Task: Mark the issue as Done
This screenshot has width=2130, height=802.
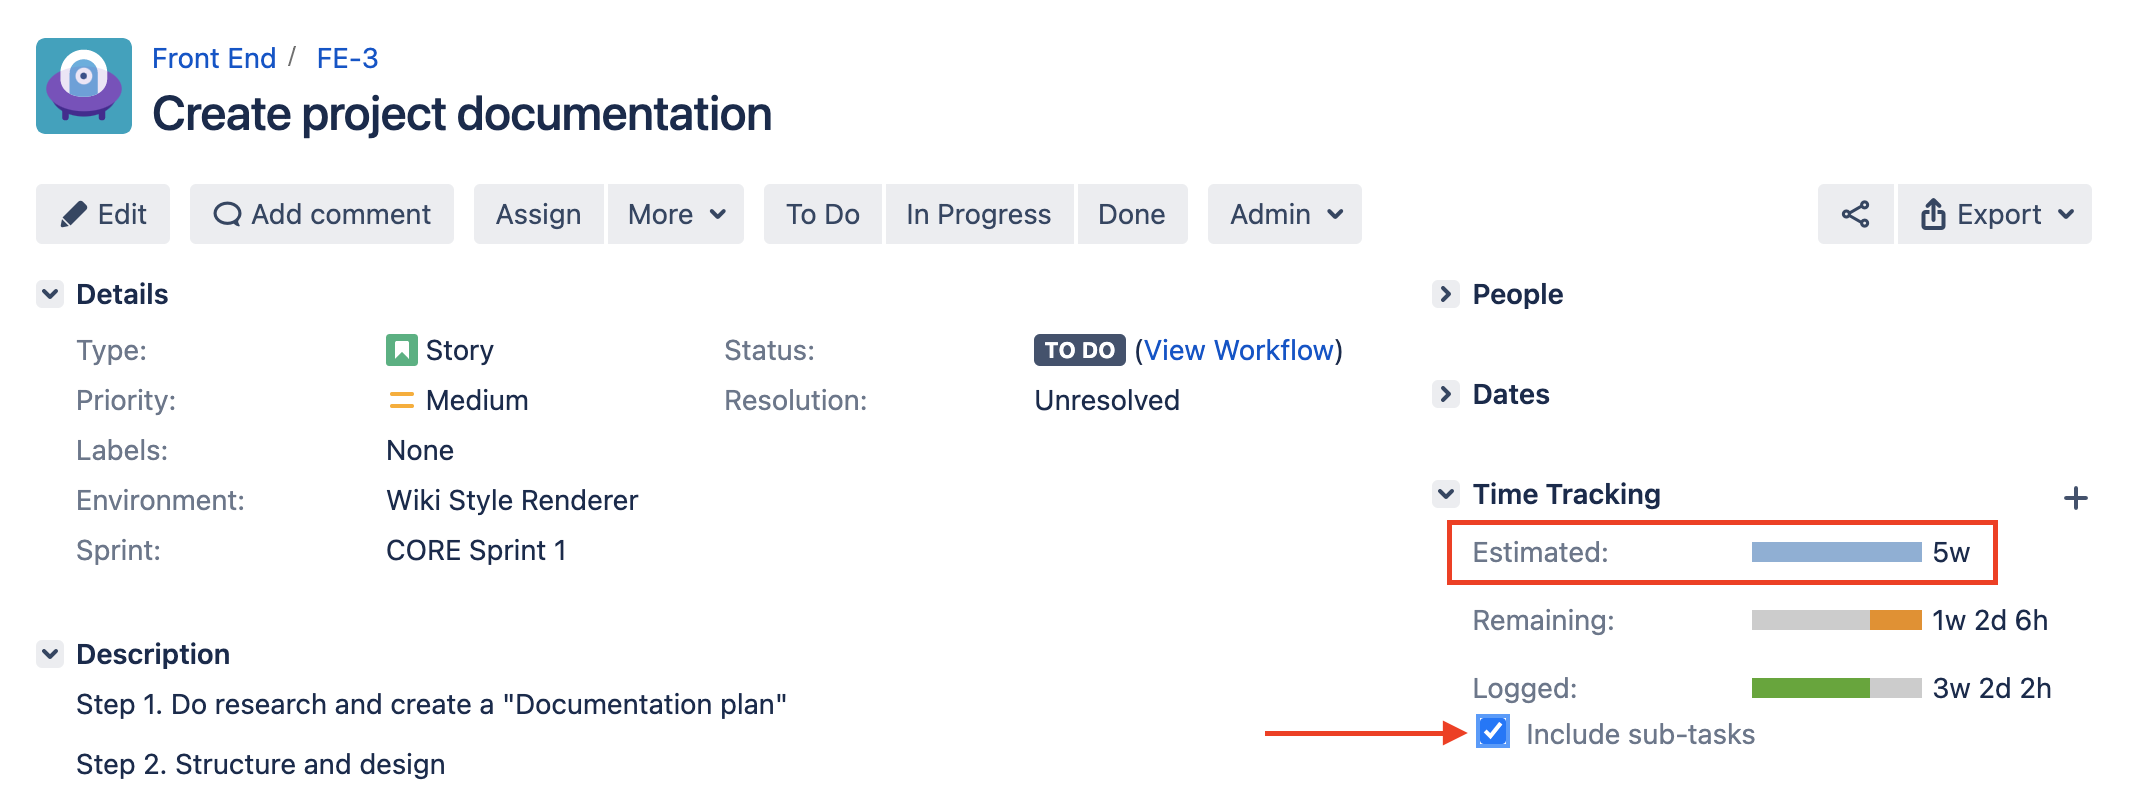Action: click(1131, 214)
